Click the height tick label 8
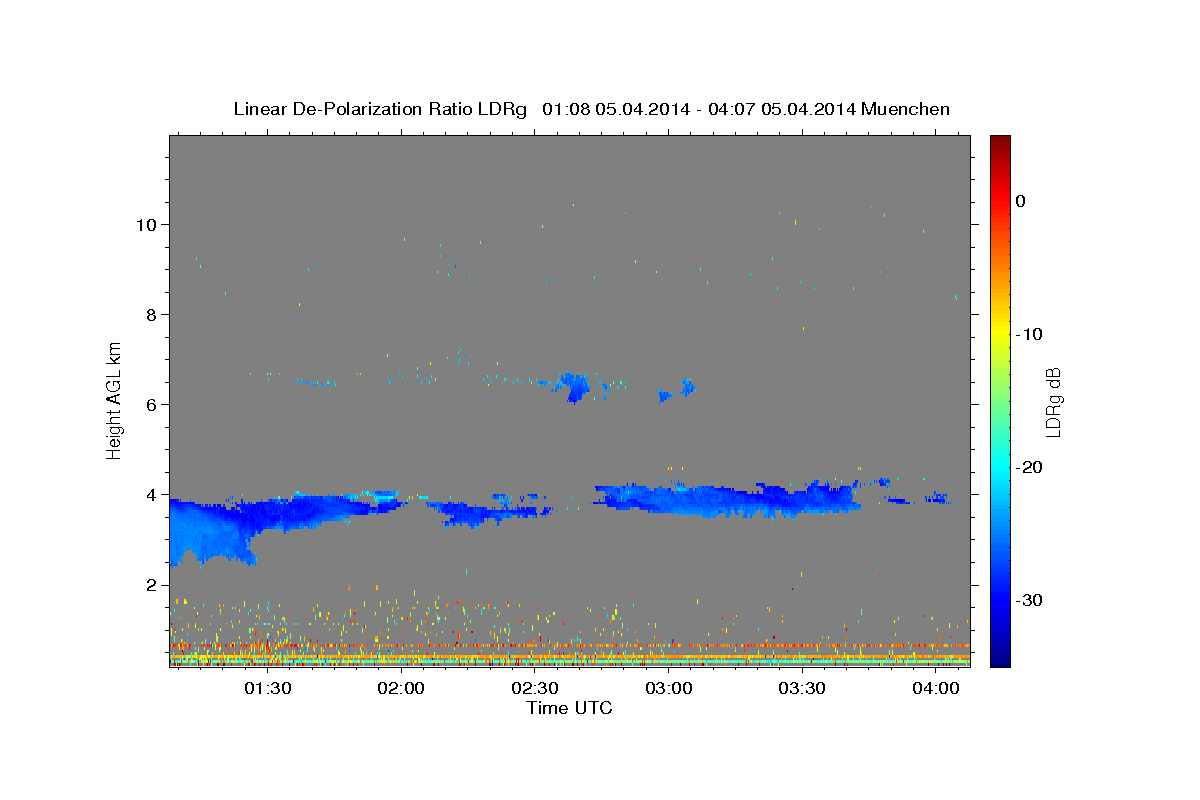1200x800 pixels. pyautogui.click(x=152, y=314)
